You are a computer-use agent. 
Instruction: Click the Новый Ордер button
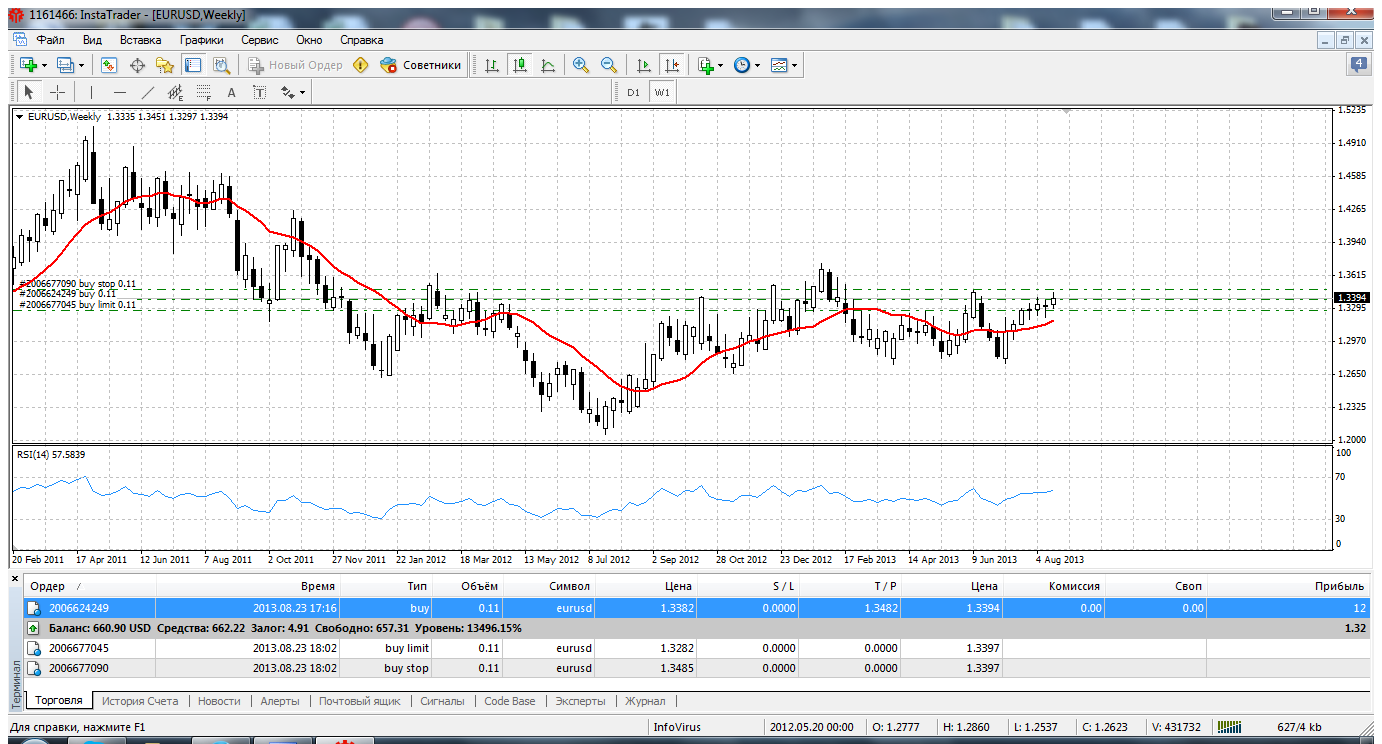pyautogui.click(x=296, y=65)
